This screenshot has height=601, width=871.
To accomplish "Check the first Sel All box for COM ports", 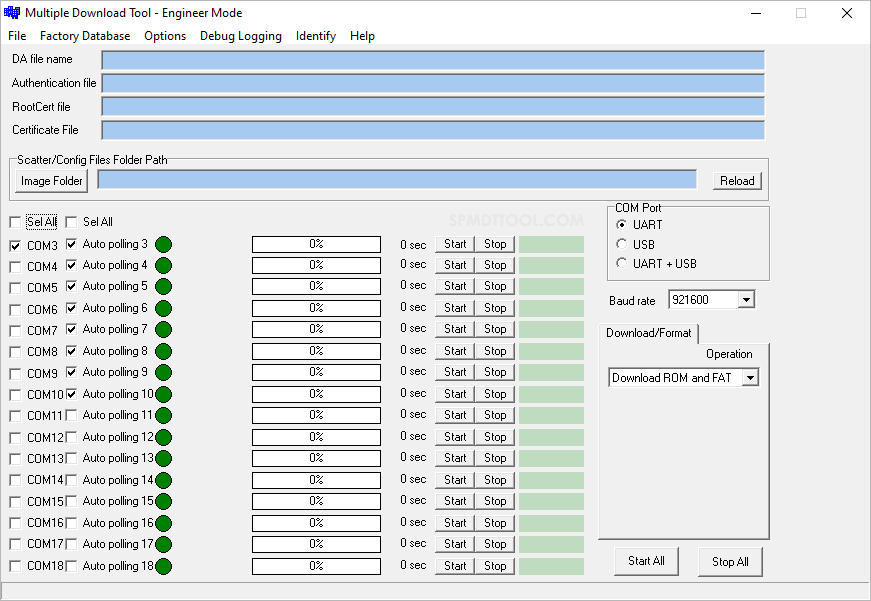I will click(x=16, y=222).
